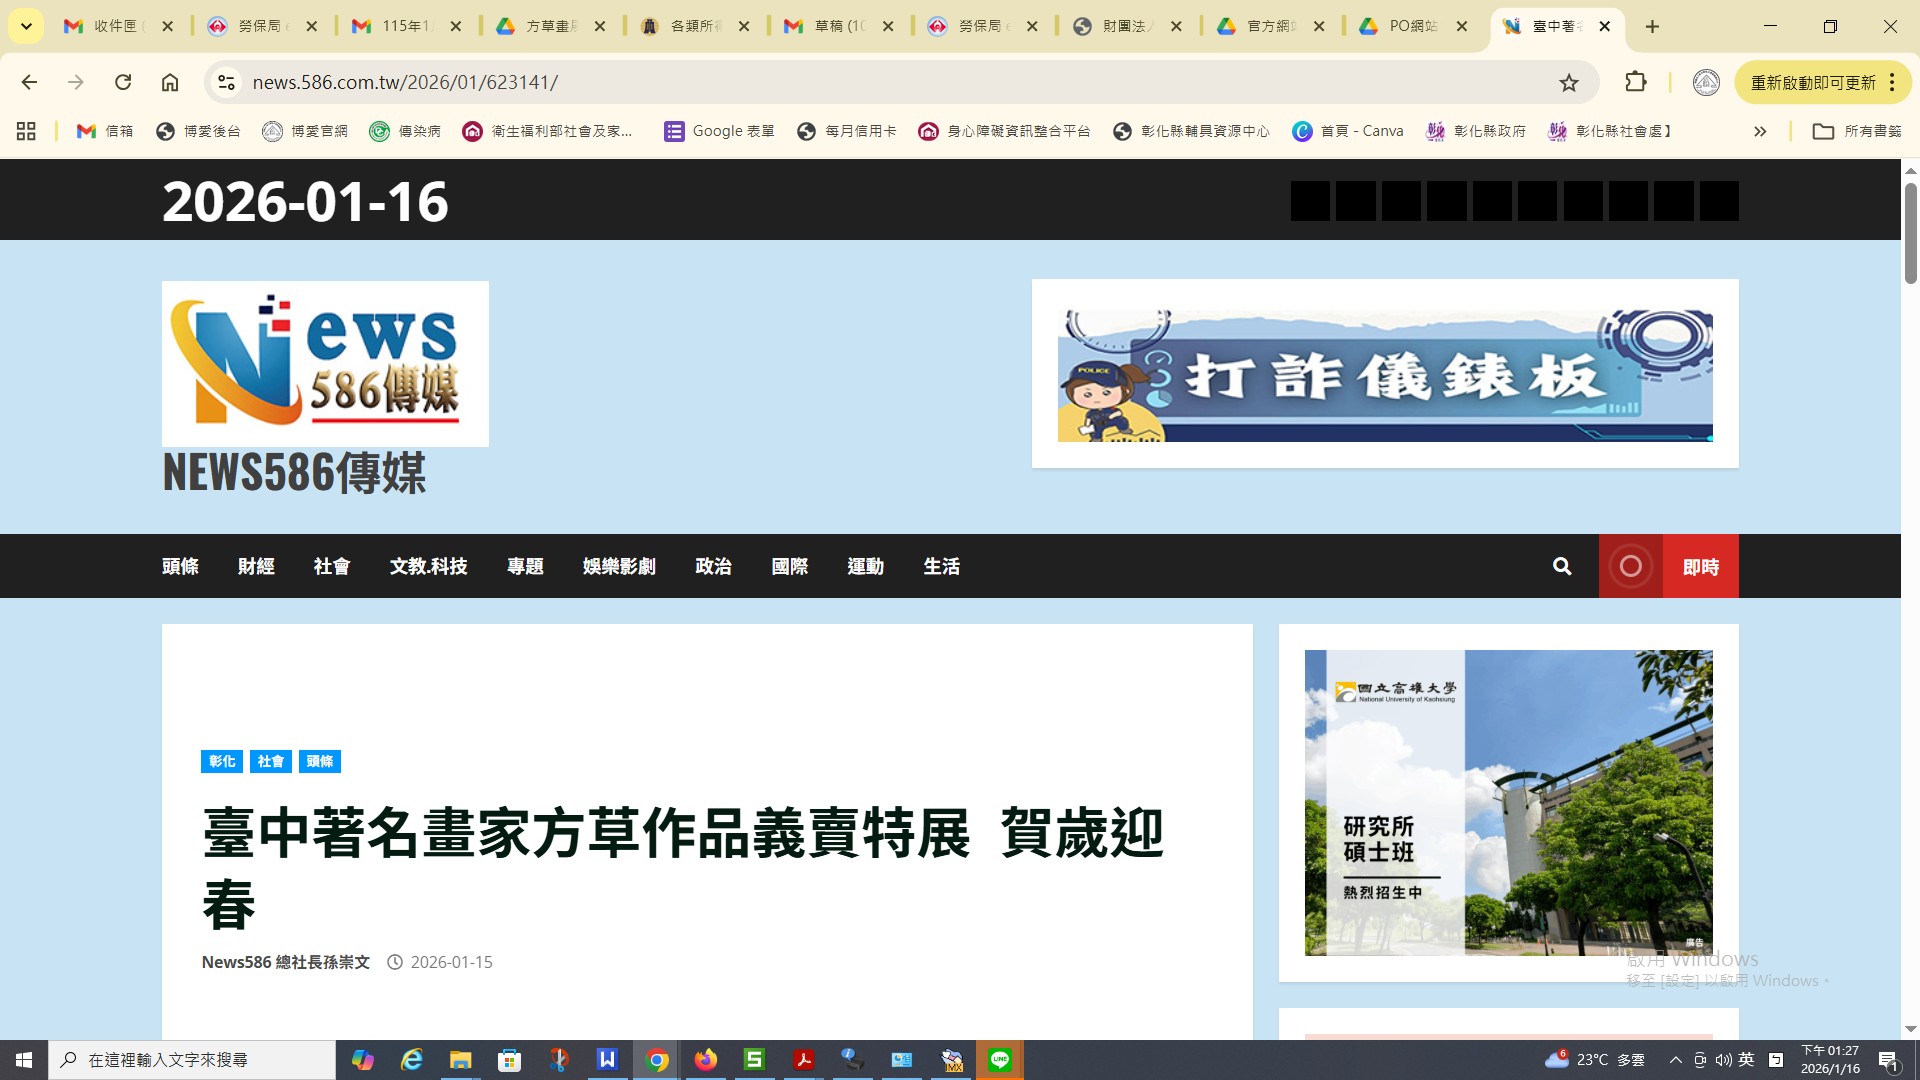
Task: Click the 重新啟動即可更新 update button
Action: 1812,83
